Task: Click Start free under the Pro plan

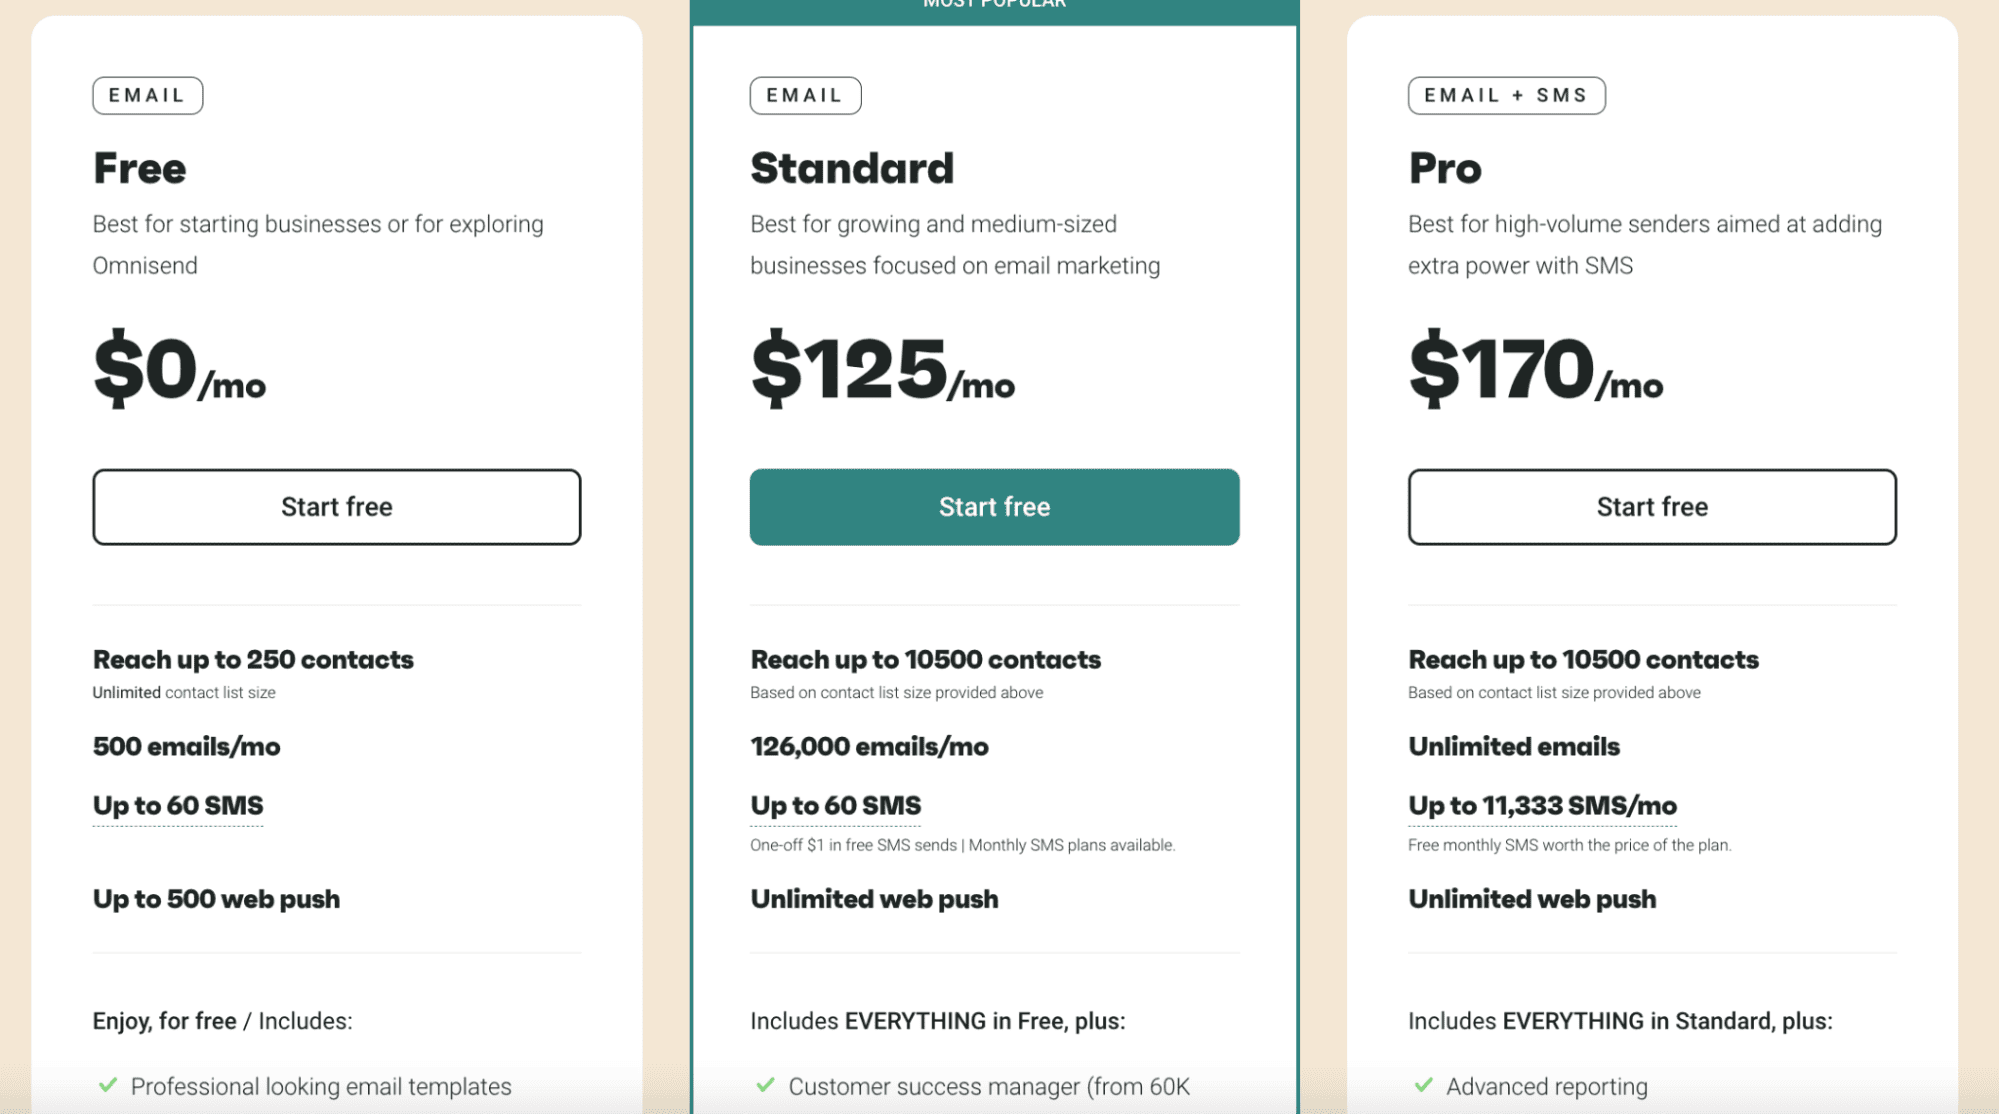Action: point(1652,507)
